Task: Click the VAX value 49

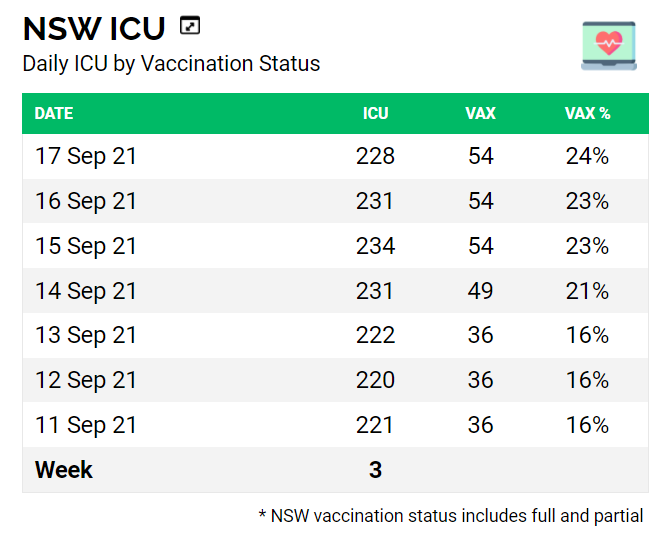Action: tap(481, 291)
